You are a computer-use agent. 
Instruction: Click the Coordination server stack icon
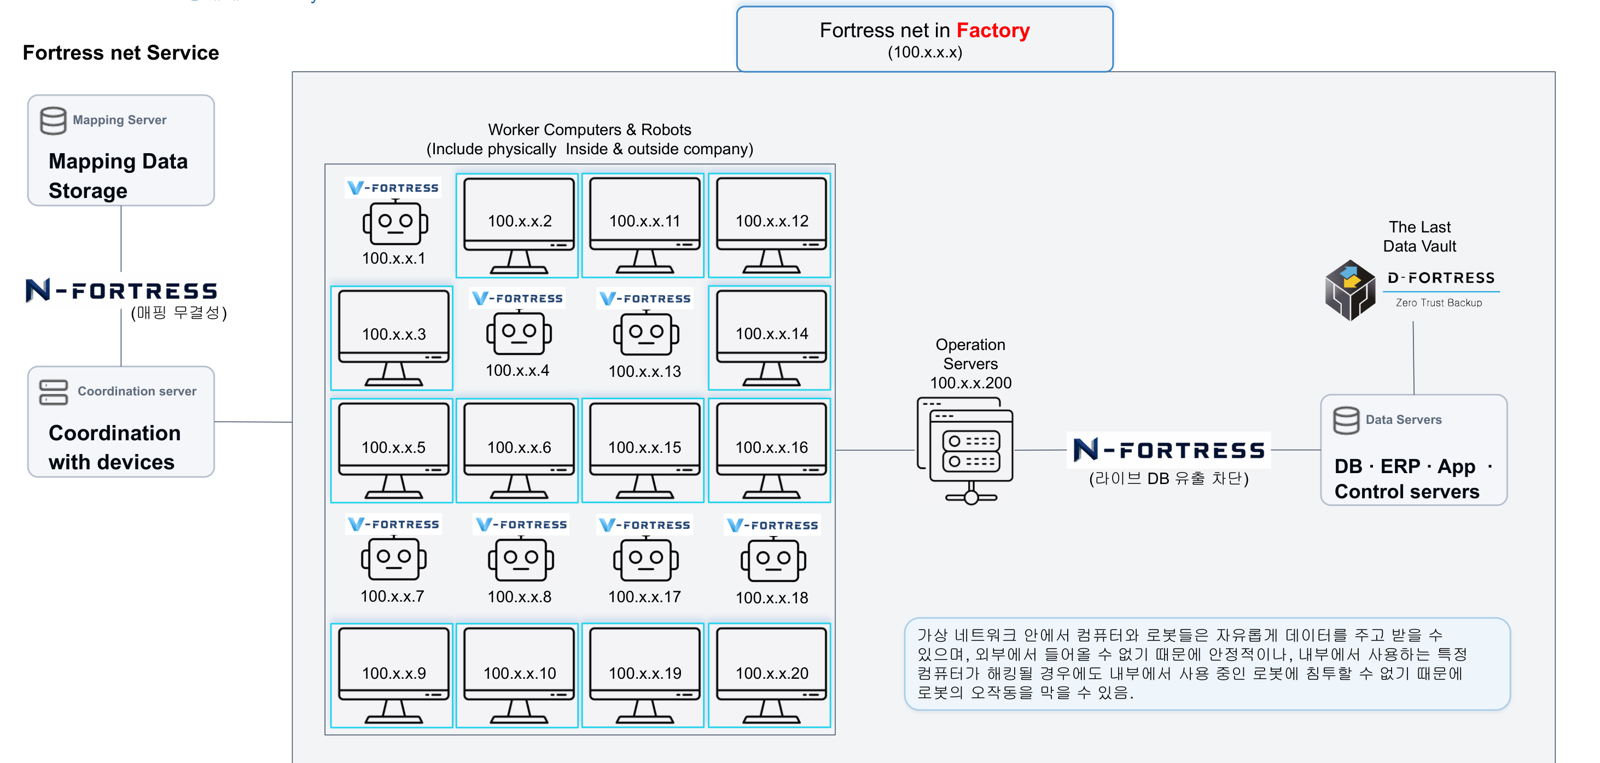coord(54,392)
